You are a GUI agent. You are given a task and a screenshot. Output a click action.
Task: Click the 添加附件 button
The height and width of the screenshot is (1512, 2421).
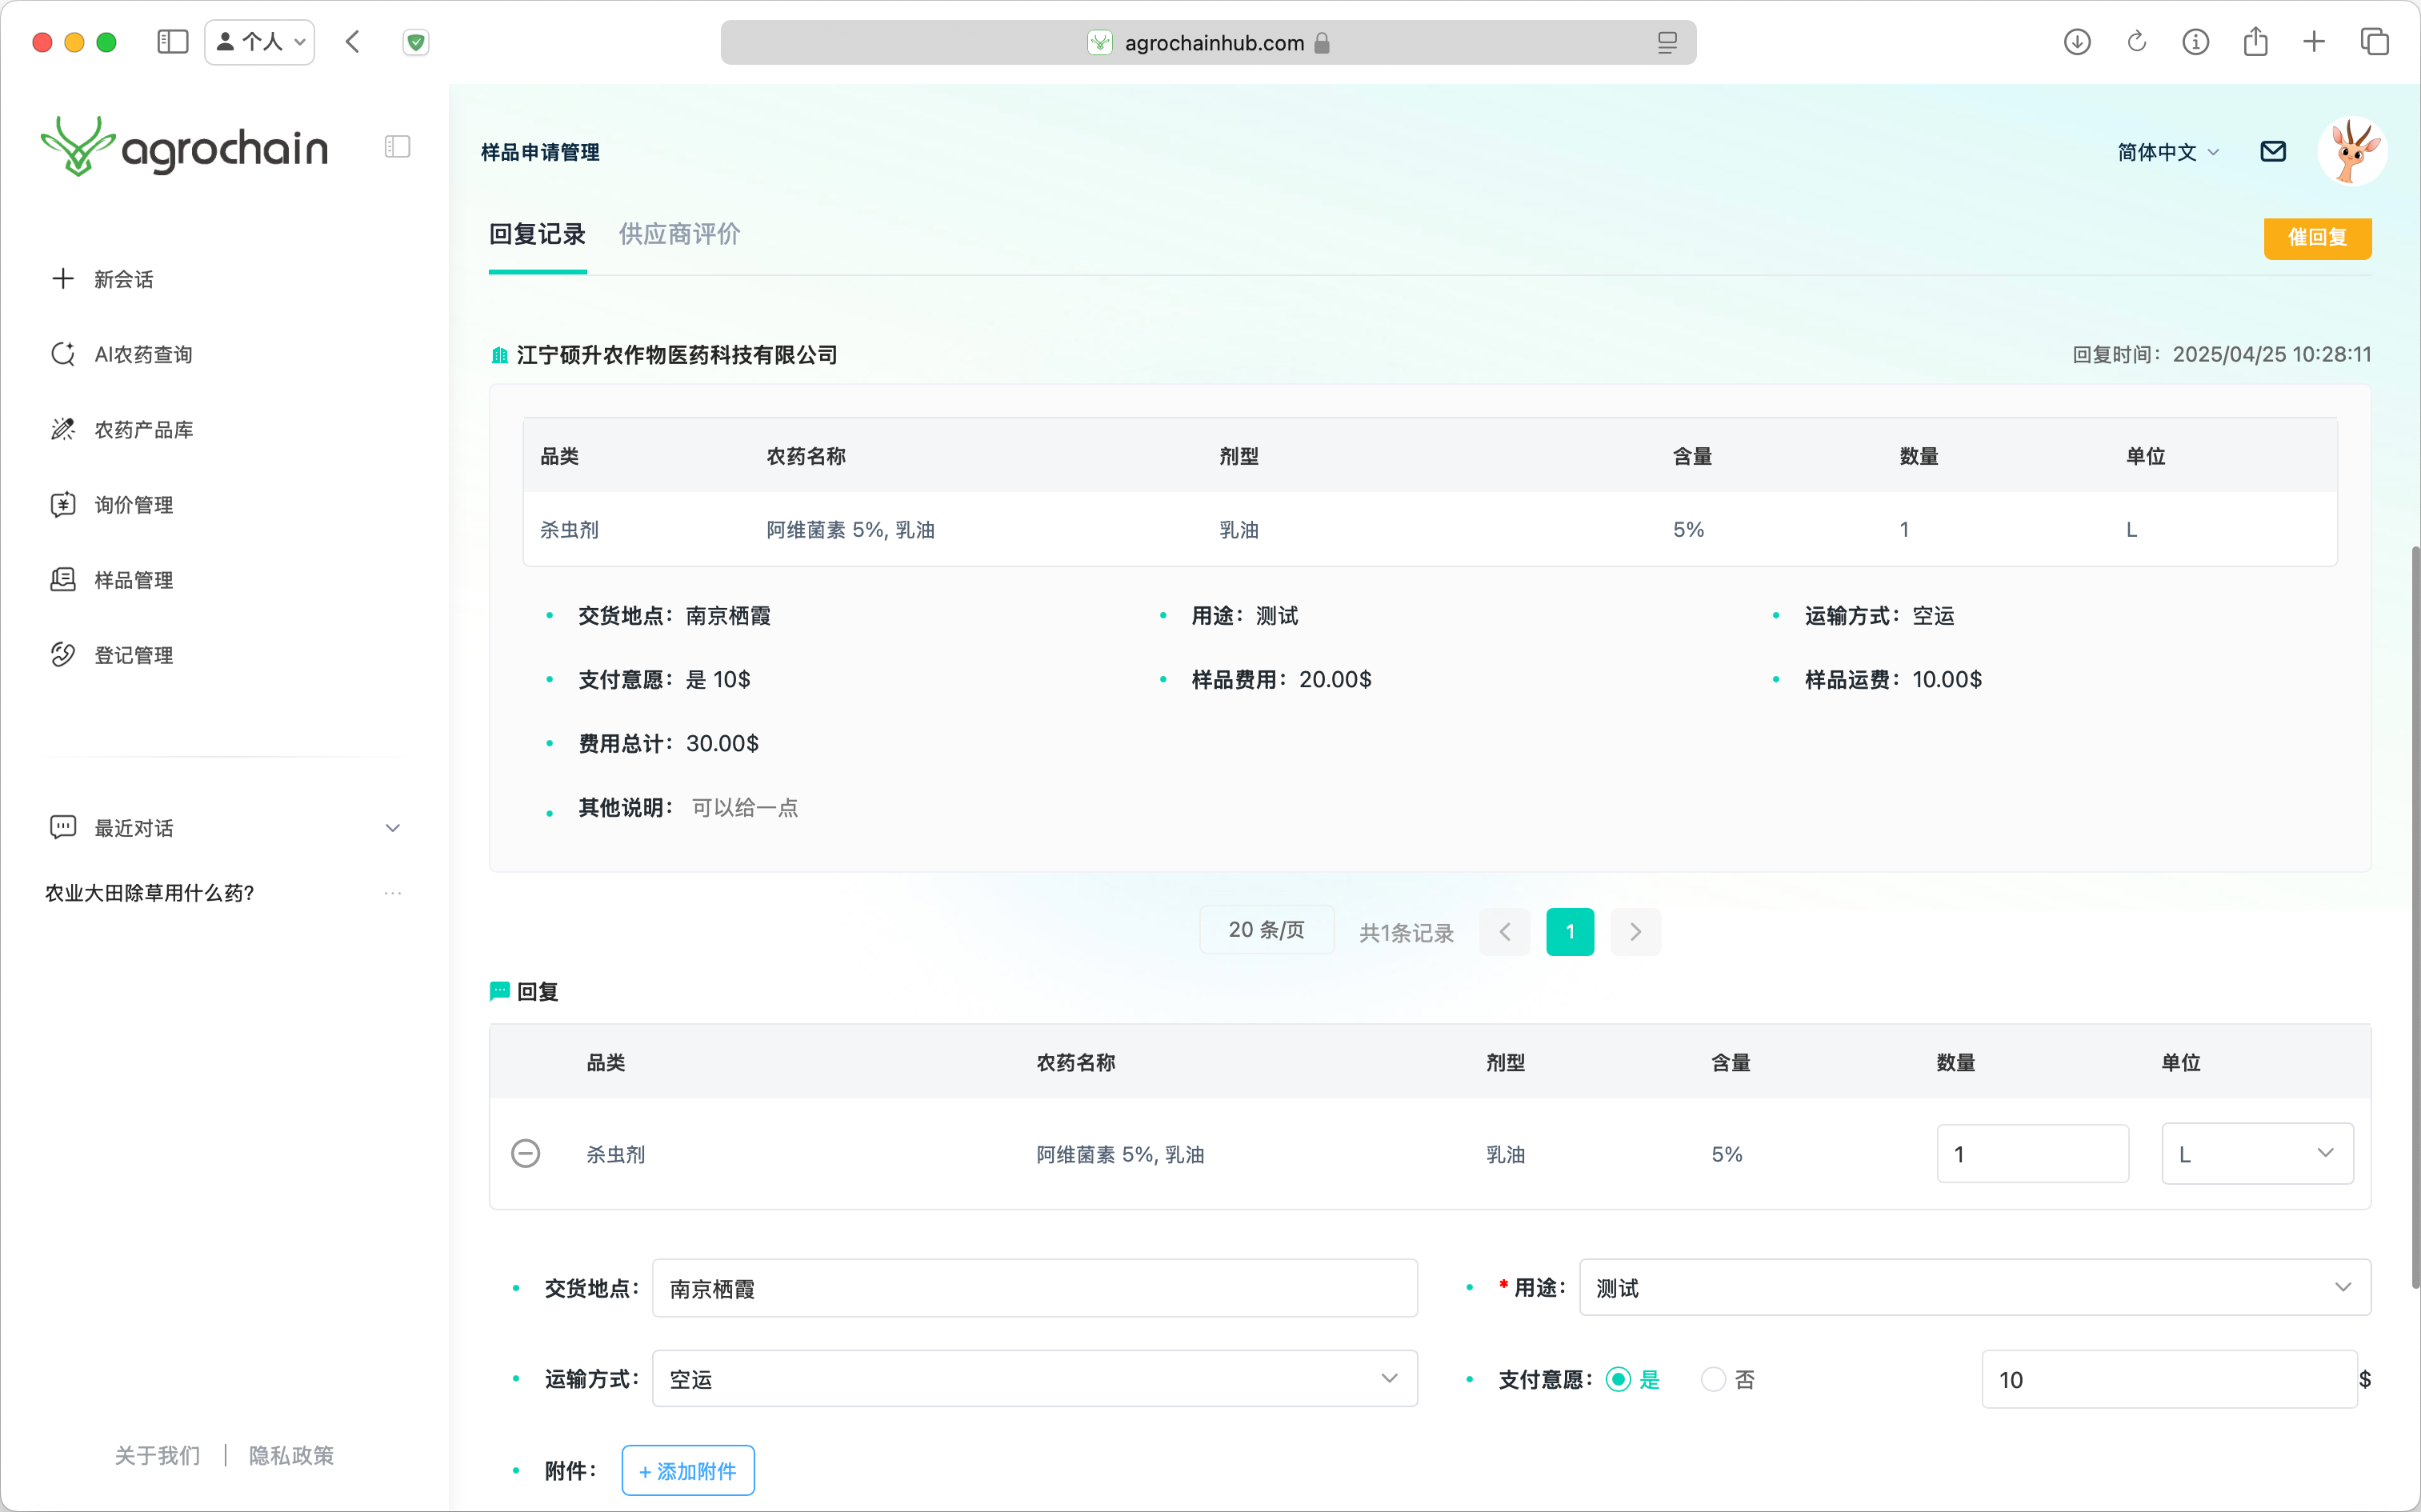click(x=688, y=1470)
